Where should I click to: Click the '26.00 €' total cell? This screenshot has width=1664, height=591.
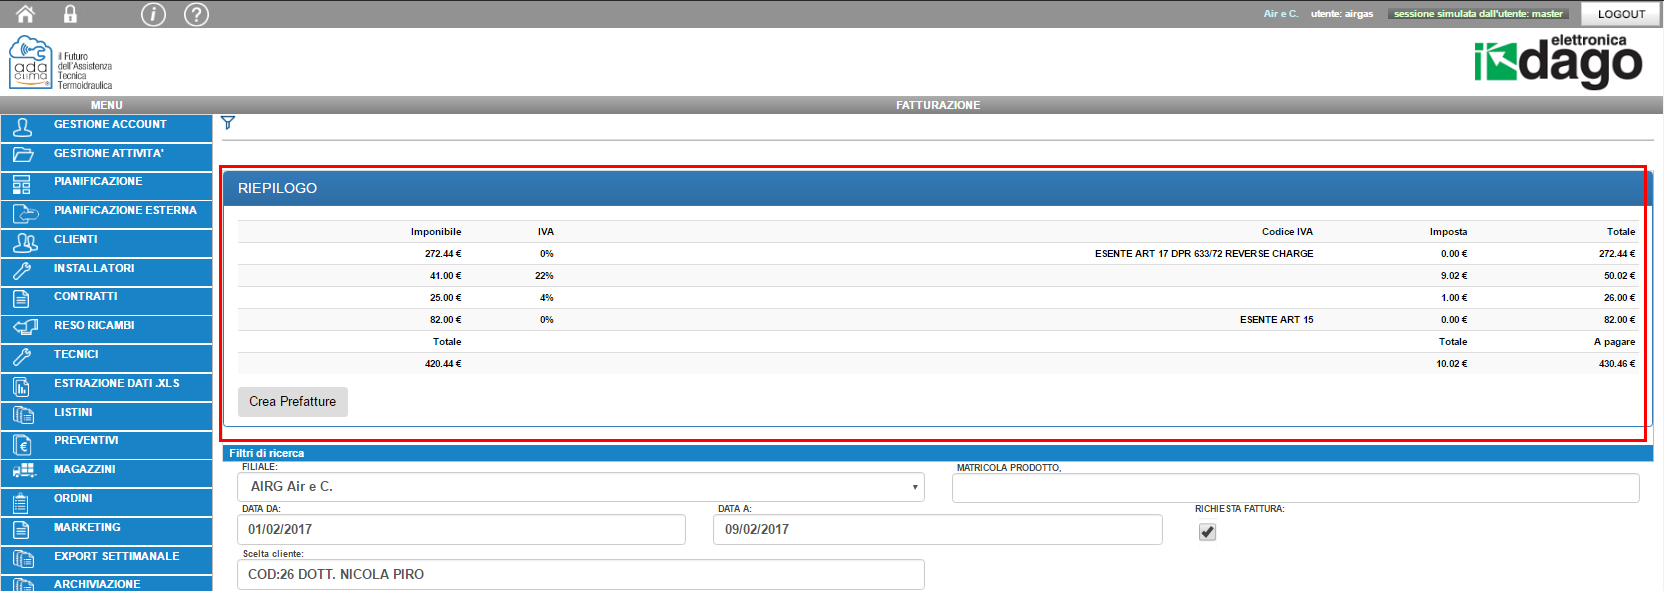[1620, 298]
